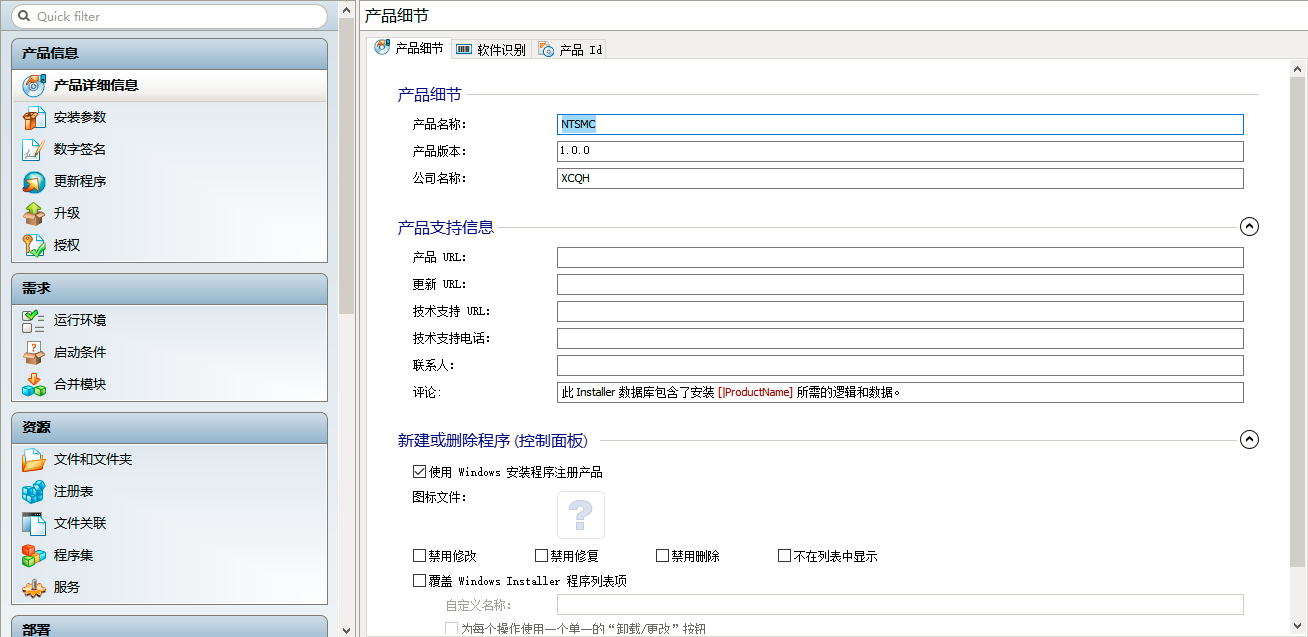进入服务配置页面

[x=70, y=587]
